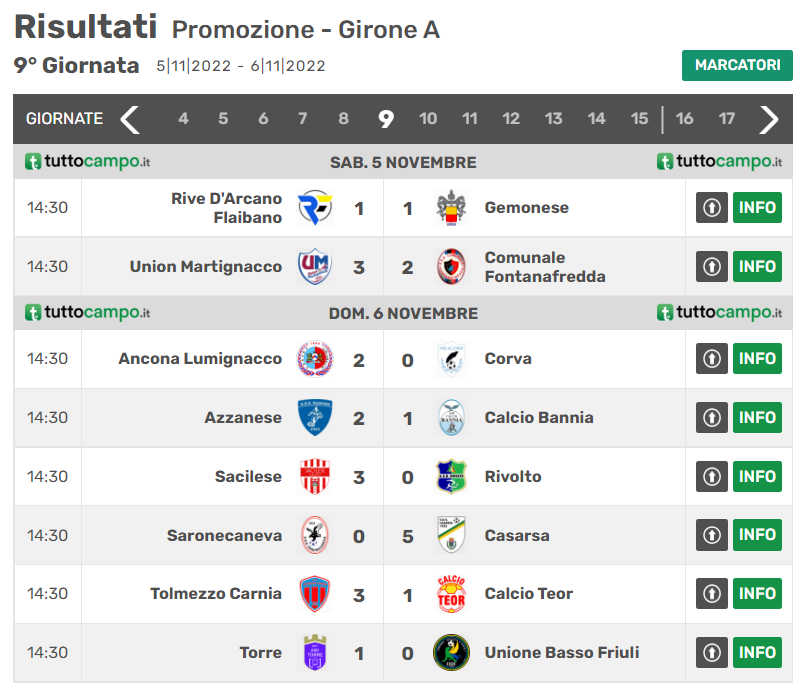Go to previous giornate with left chevron
Viewport: 801px width, 694px height.
[x=130, y=119]
